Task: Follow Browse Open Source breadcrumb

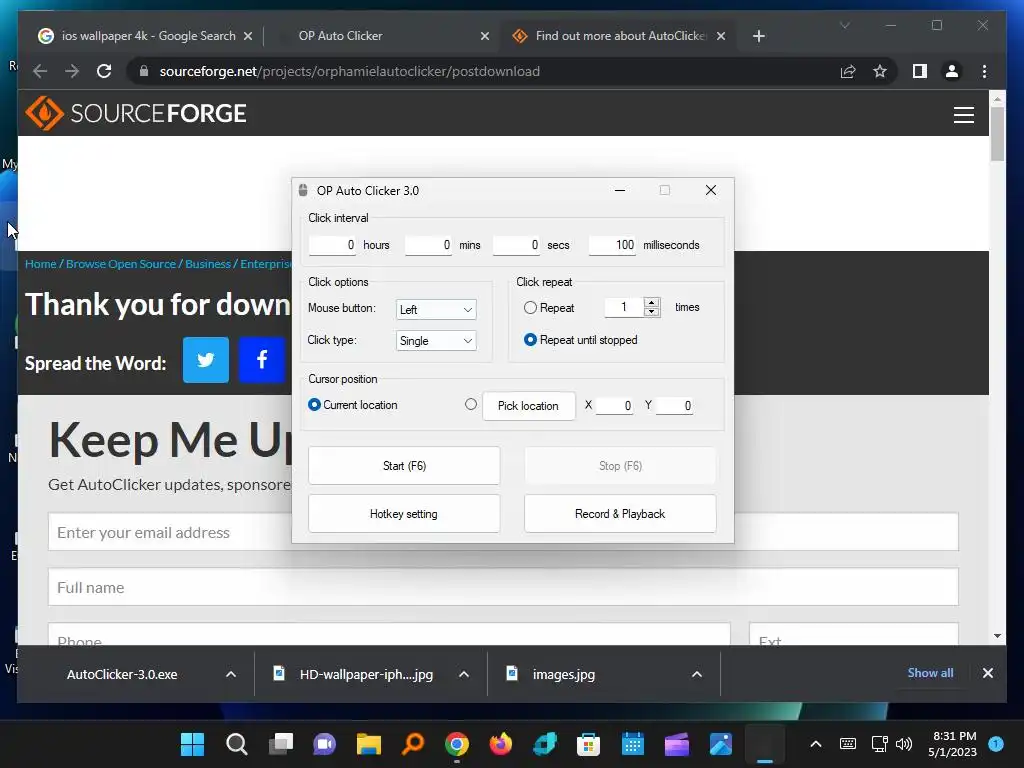Action: pyautogui.click(x=121, y=264)
